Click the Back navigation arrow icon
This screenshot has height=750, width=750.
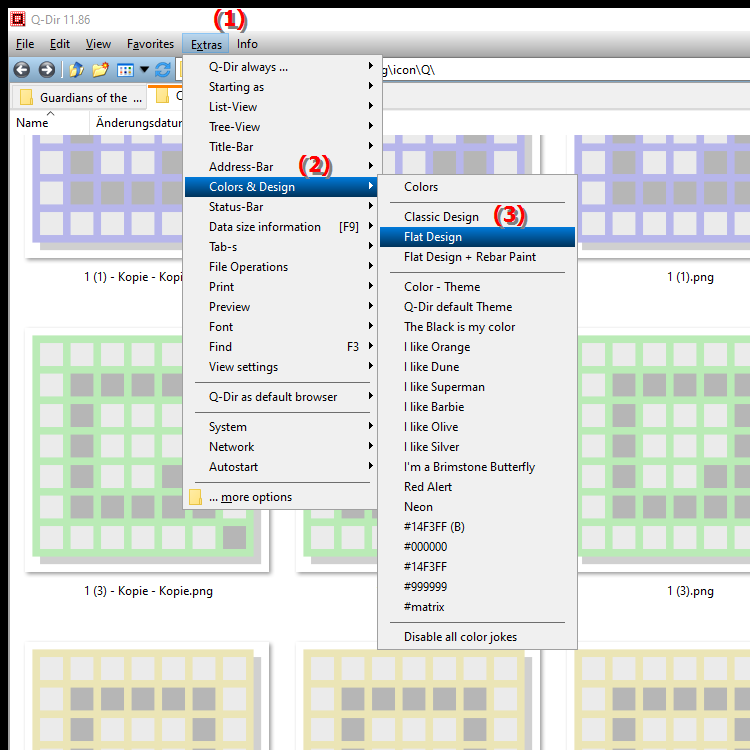point(22,70)
